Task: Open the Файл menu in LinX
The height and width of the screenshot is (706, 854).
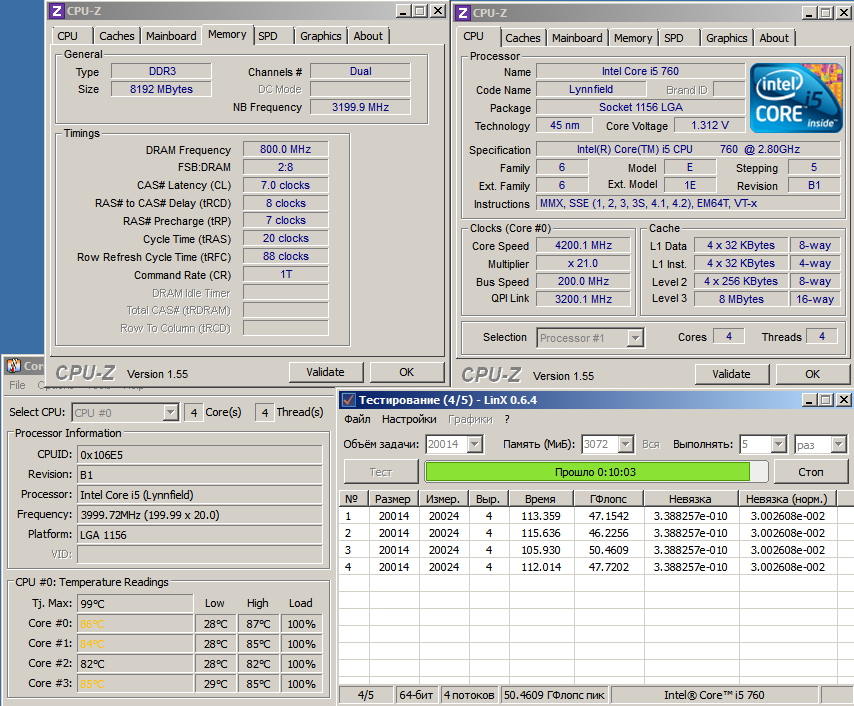Action: pyautogui.click(x=357, y=420)
